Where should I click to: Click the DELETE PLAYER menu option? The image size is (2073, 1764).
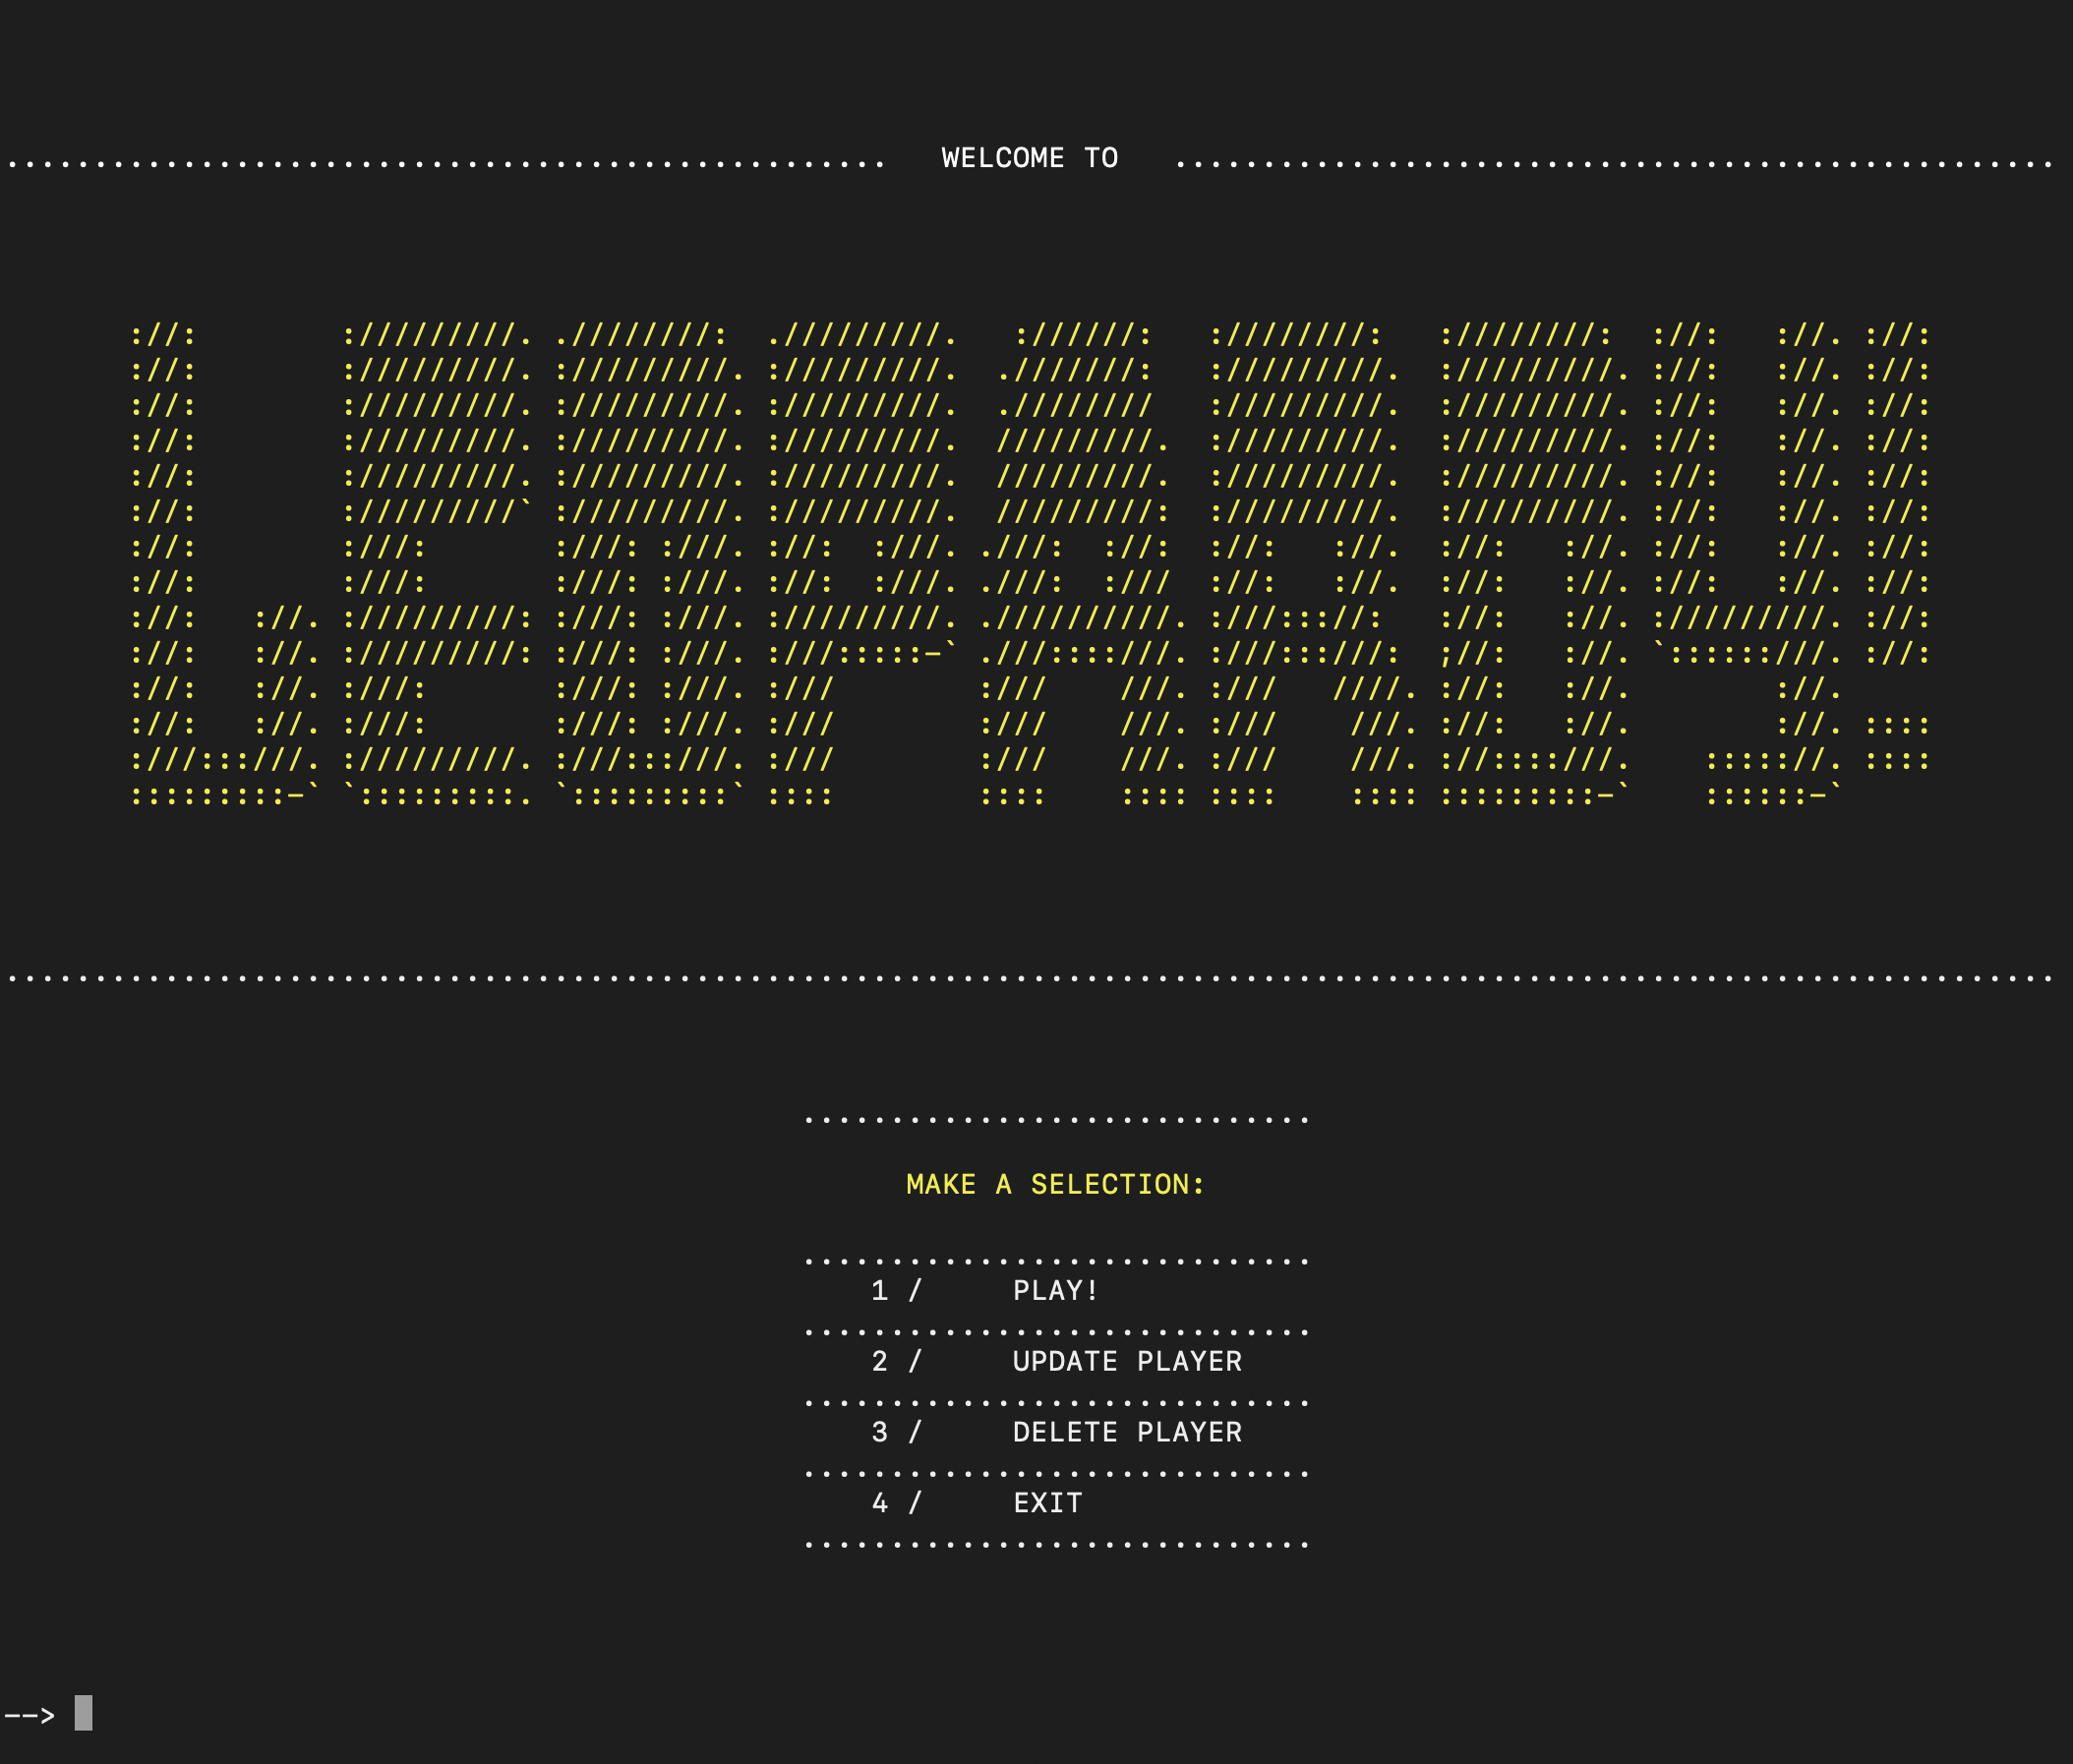point(1126,1433)
